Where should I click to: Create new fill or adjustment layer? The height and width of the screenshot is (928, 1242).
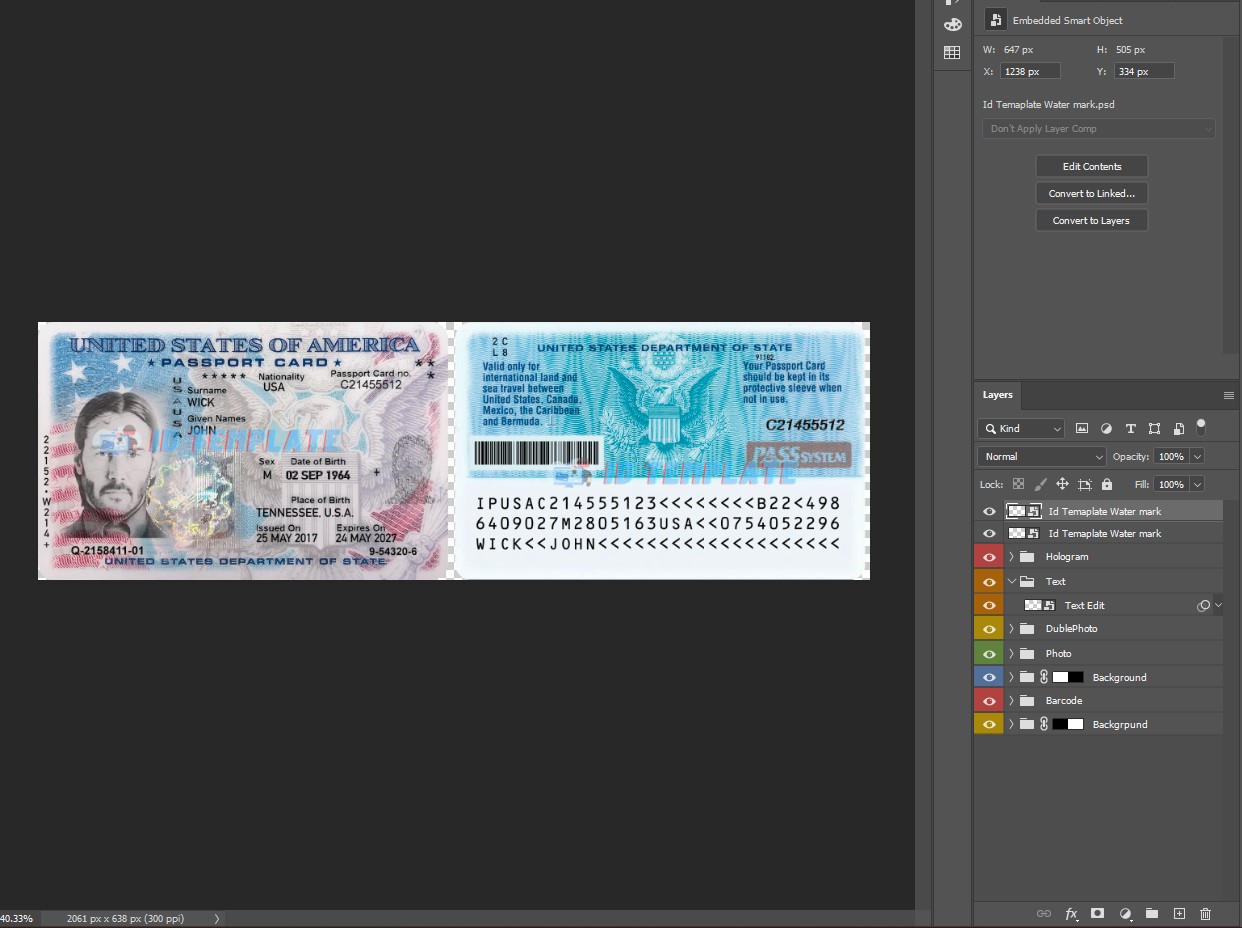pos(1125,913)
